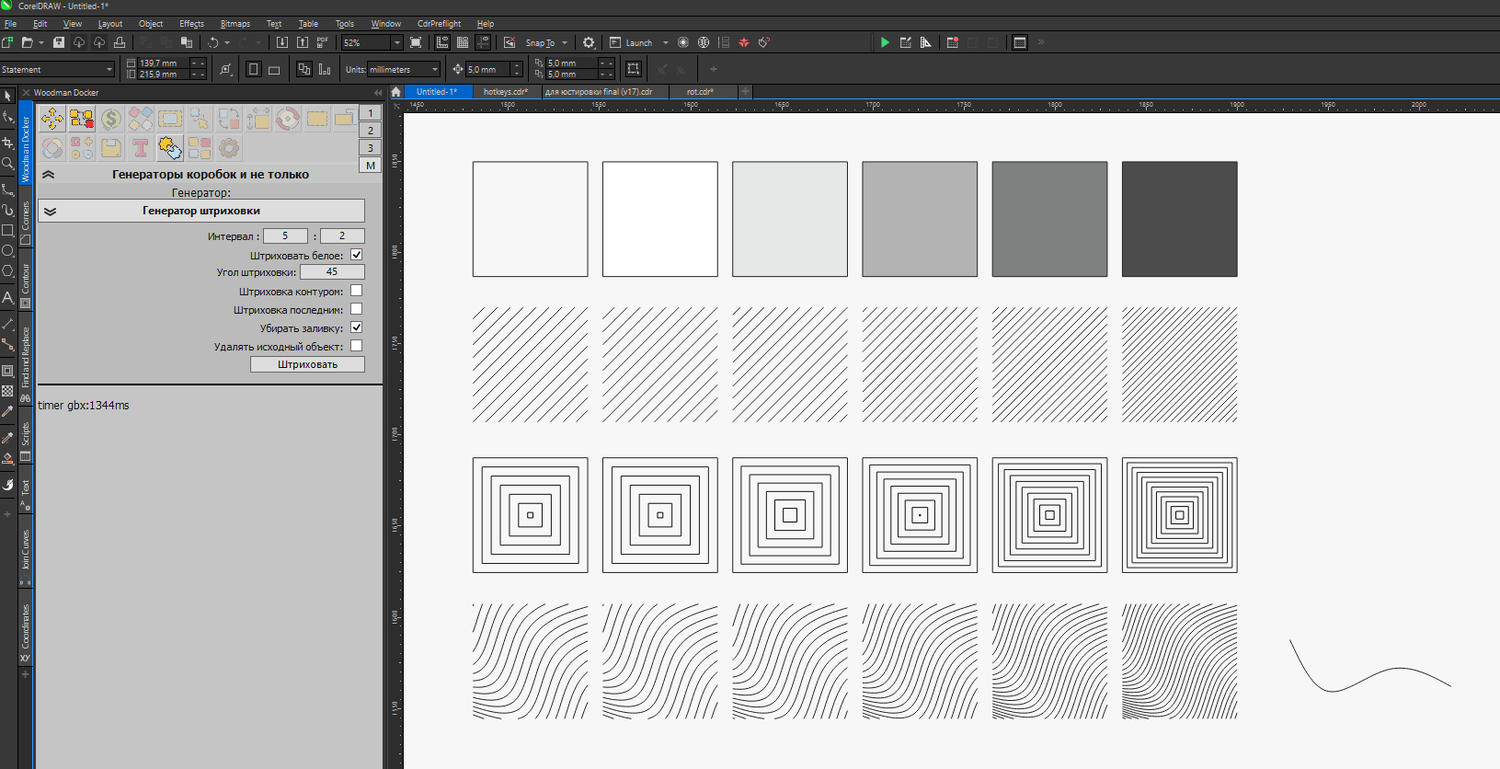1500x769 pixels.
Task: Select Portrait page orientation icon
Action: coord(253,69)
